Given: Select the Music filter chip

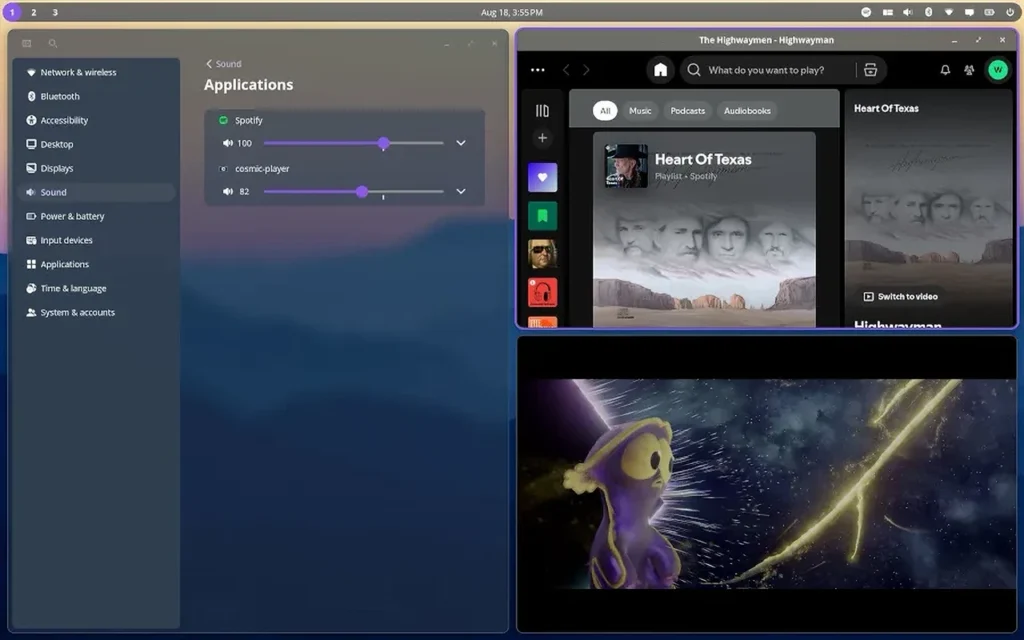Looking at the screenshot, I should pos(640,111).
